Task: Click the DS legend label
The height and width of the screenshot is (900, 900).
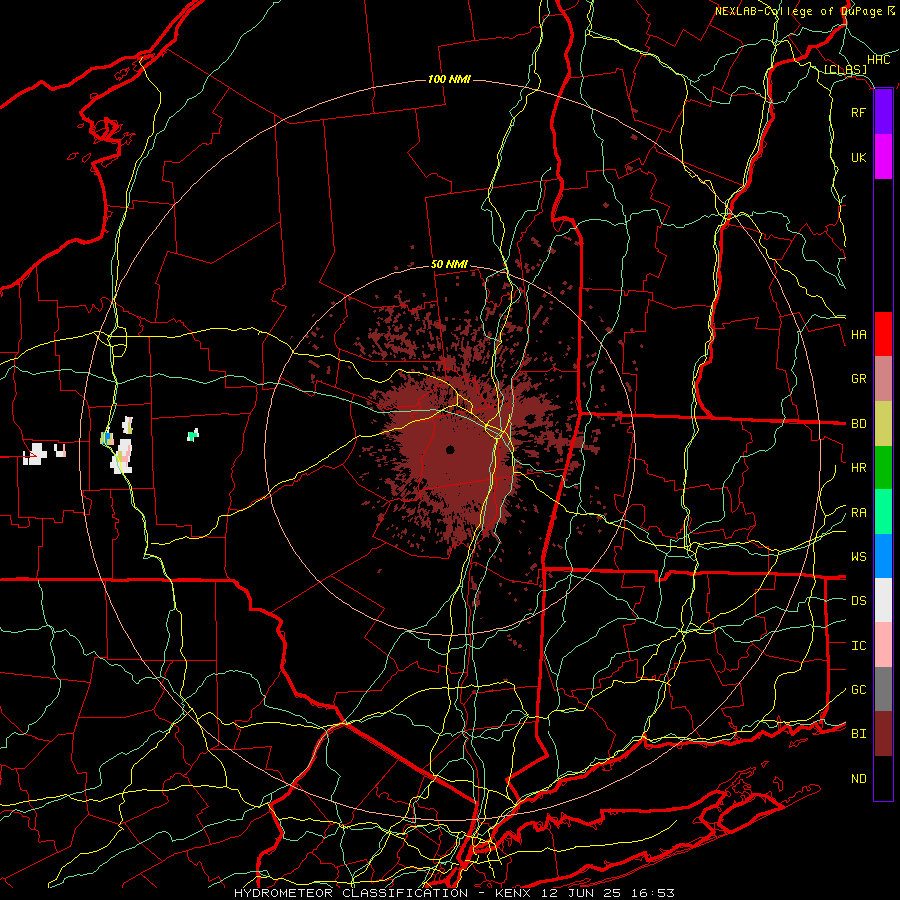Action: [859, 601]
